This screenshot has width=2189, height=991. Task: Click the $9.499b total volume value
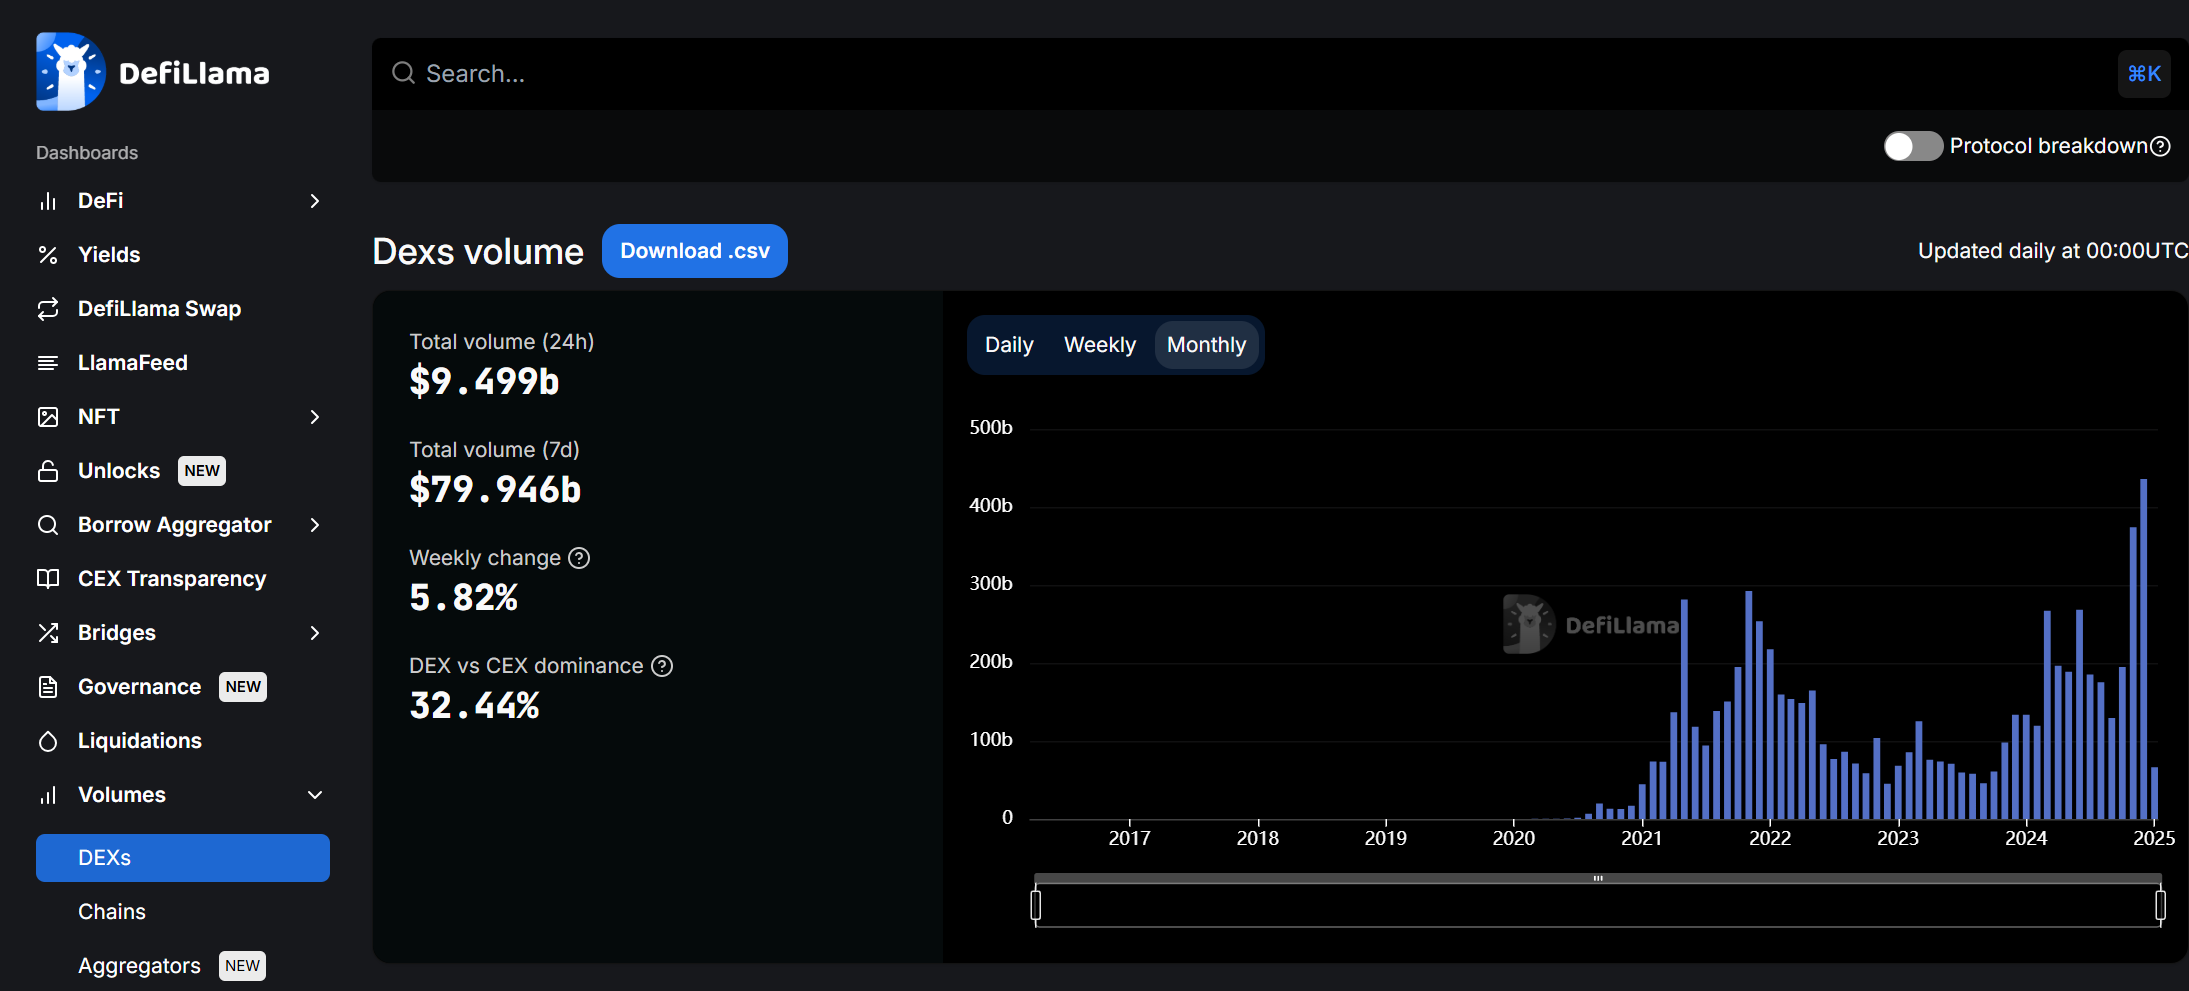pyautogui.click(x=484, y=381)
